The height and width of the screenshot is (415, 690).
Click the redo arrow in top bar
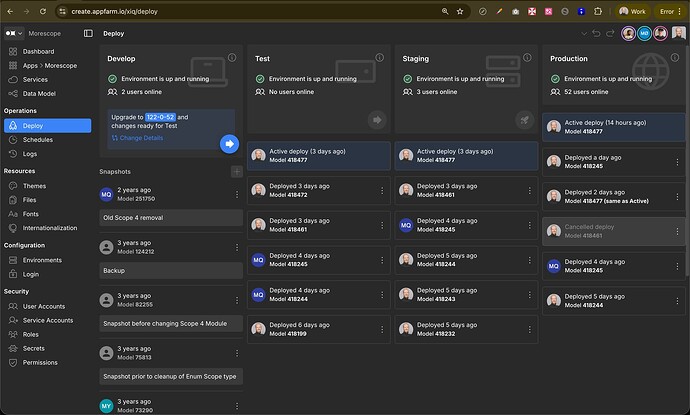pos(610,33)
